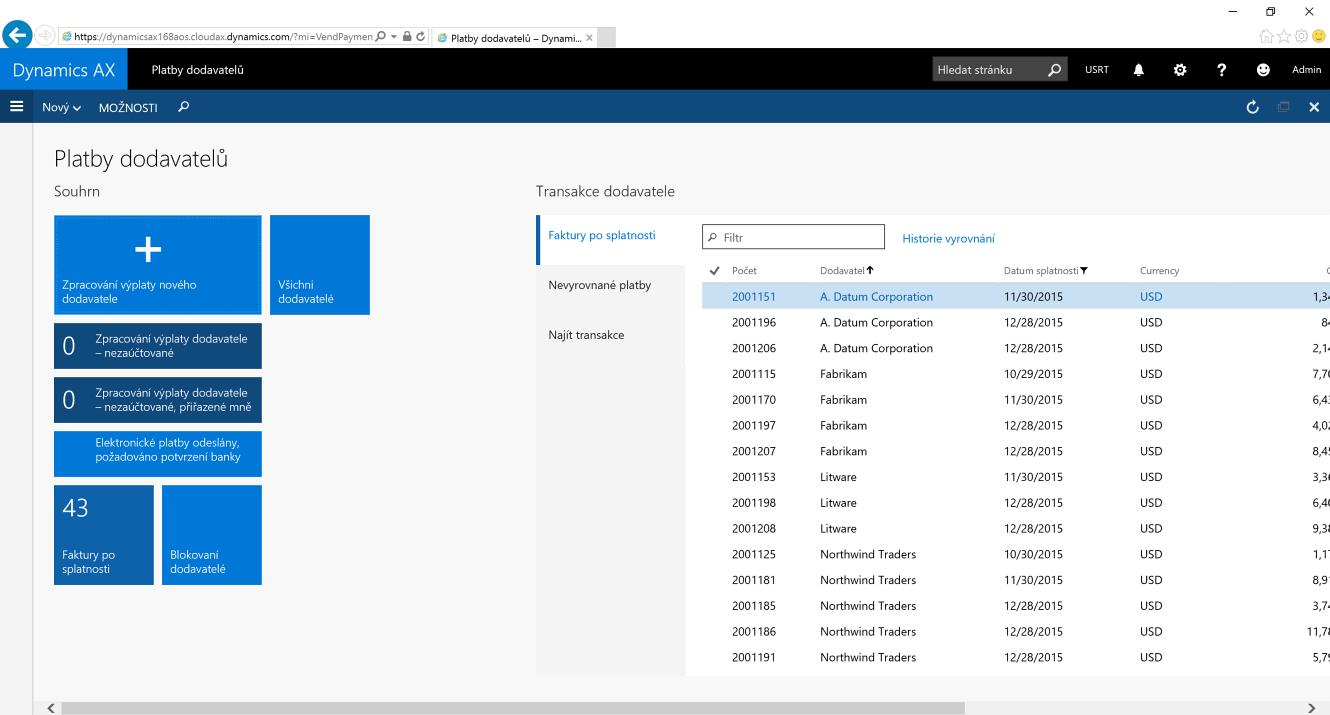
Task: Open the browser tools gear icon
Action: [x=1301, y=36]
